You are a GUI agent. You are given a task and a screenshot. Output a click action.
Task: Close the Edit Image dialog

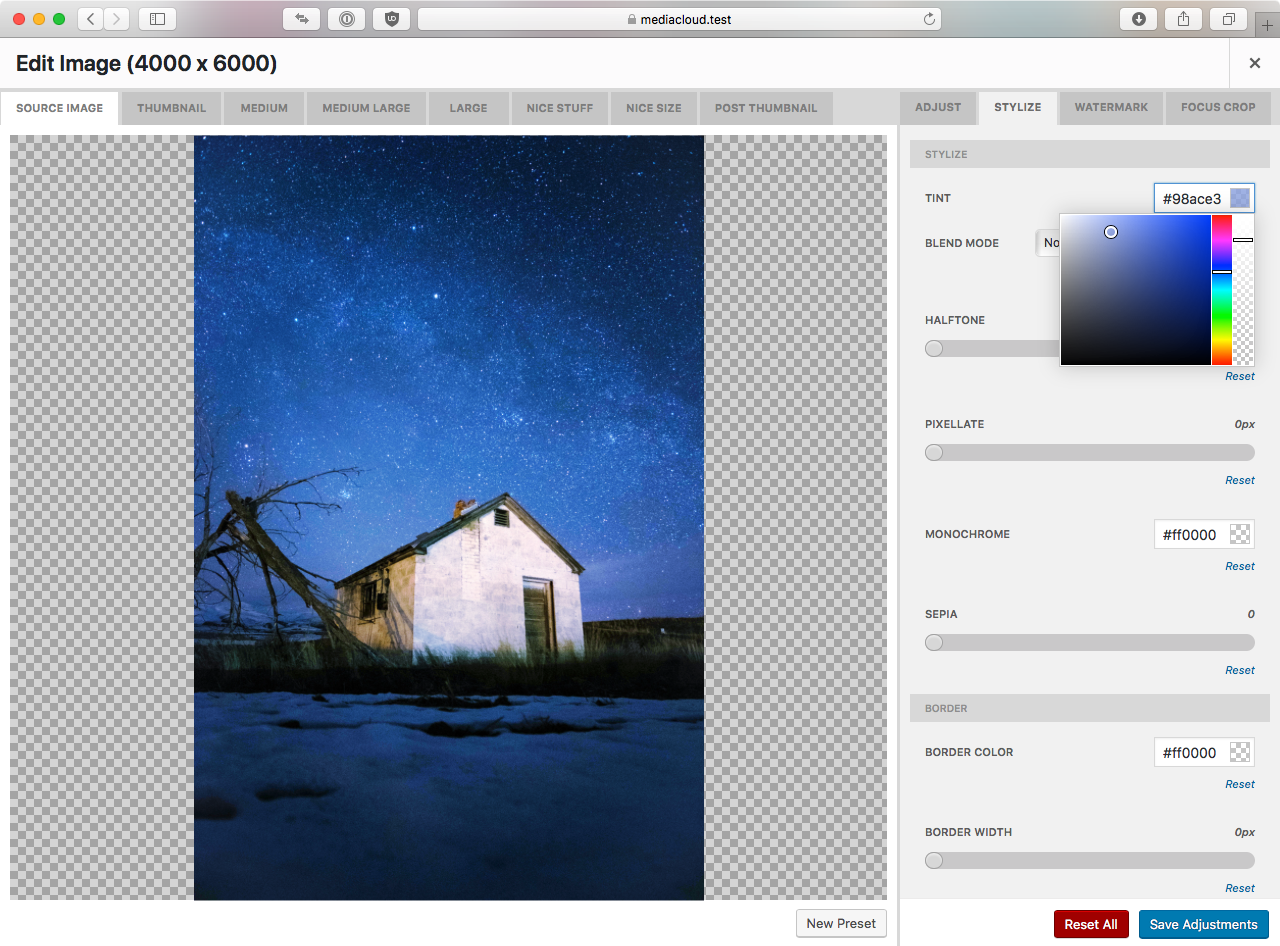[x=1254, y=63]
